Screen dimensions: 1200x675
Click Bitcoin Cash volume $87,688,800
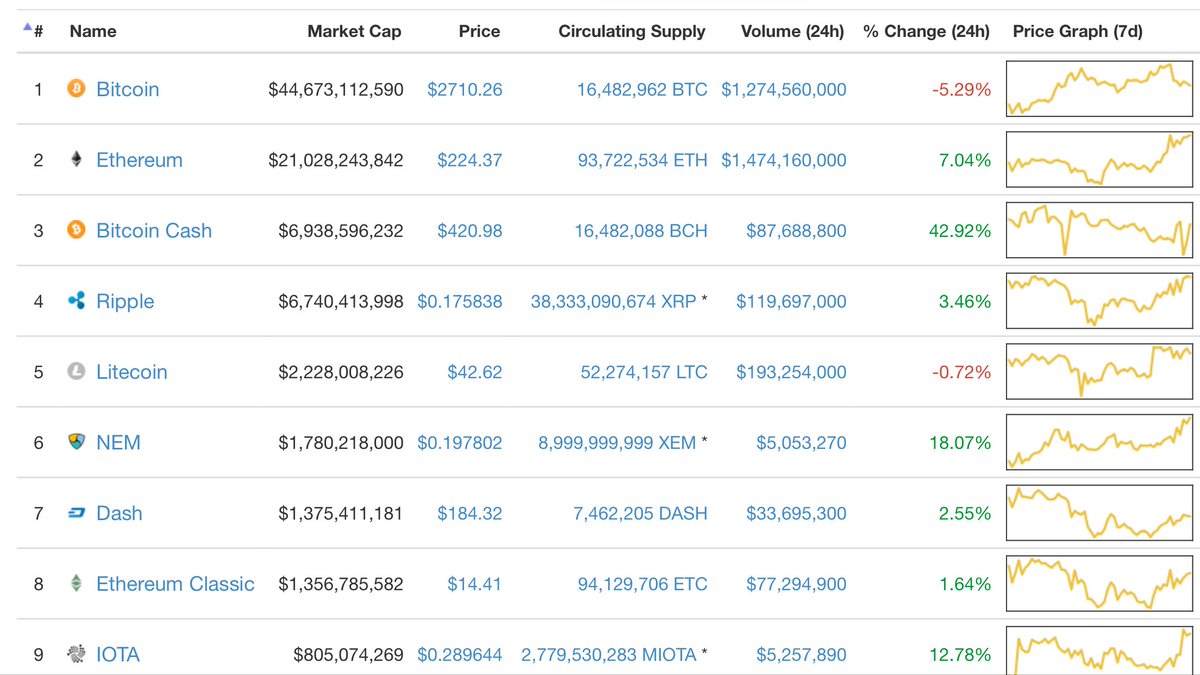tap(796, 231)
